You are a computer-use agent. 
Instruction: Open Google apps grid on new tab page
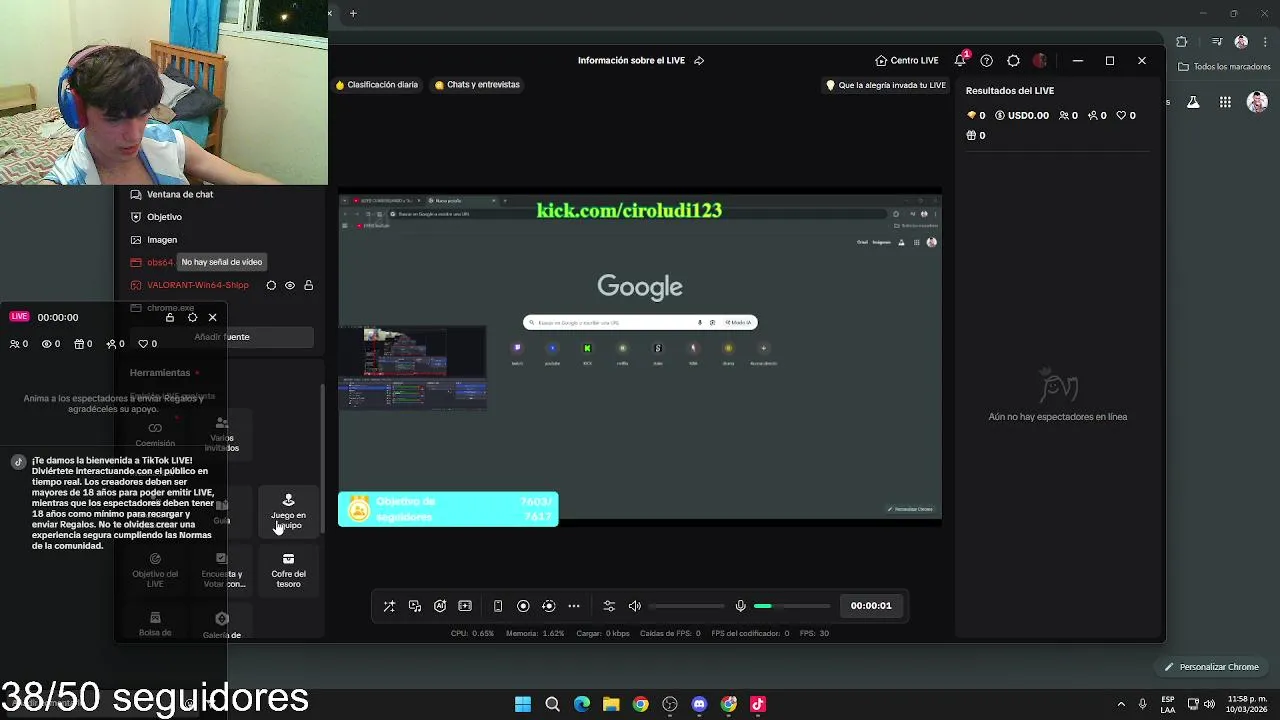[1225, 102]
